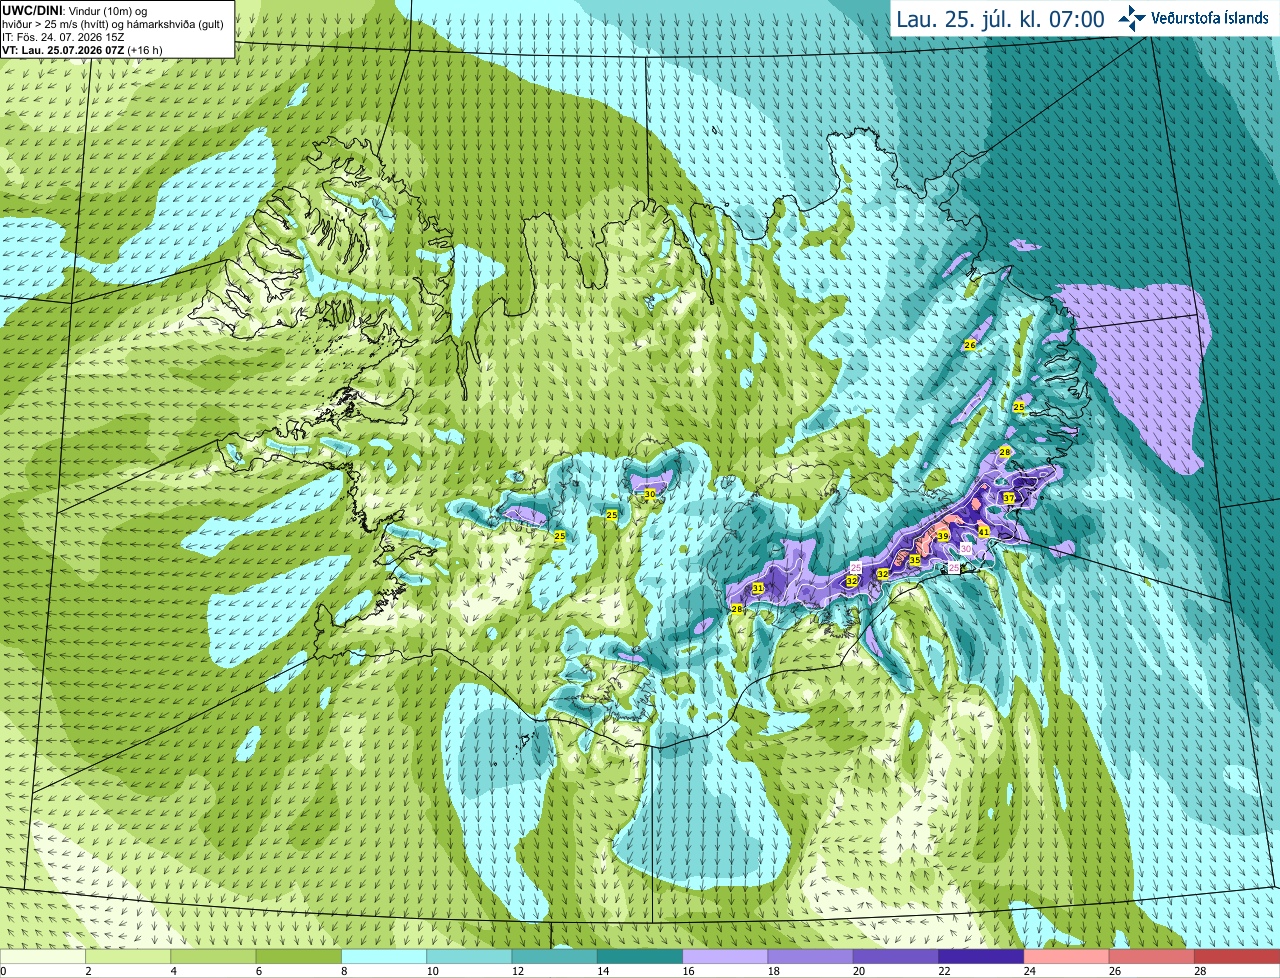The width and height of the screenshot is (1280, 978).
Task: Select the yellow 26 gust marker
Action: tap(970, 345)
